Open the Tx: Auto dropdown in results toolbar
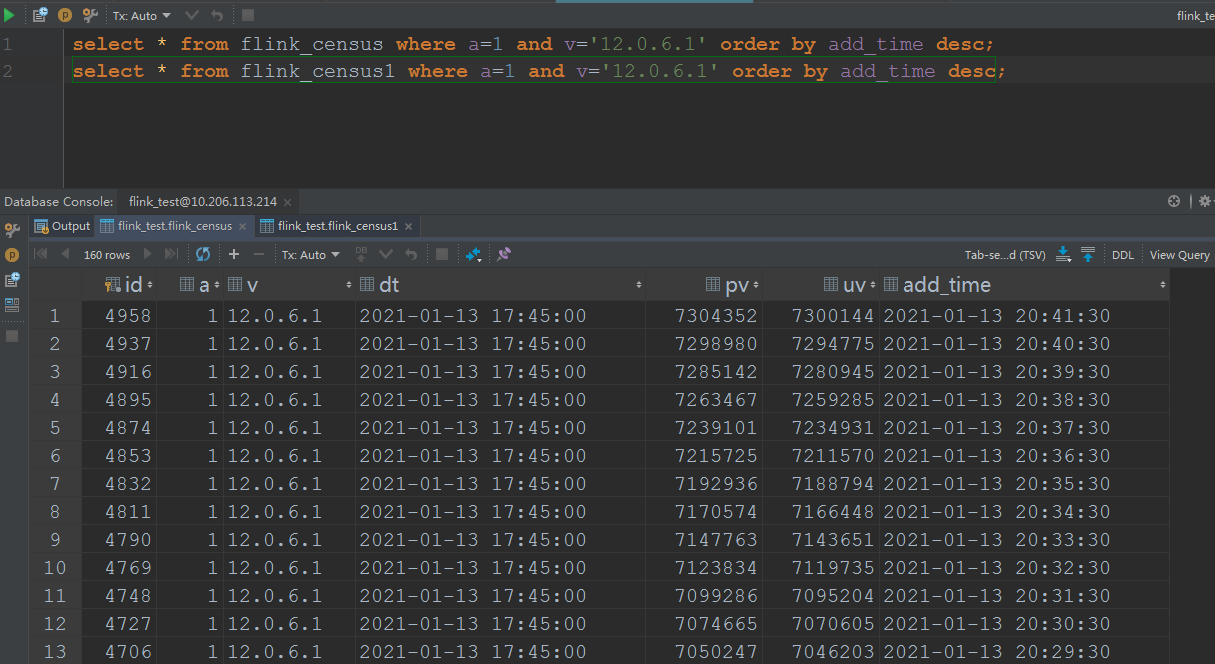This screenshot has width=1215, height=664. click(x=310, y=255)
